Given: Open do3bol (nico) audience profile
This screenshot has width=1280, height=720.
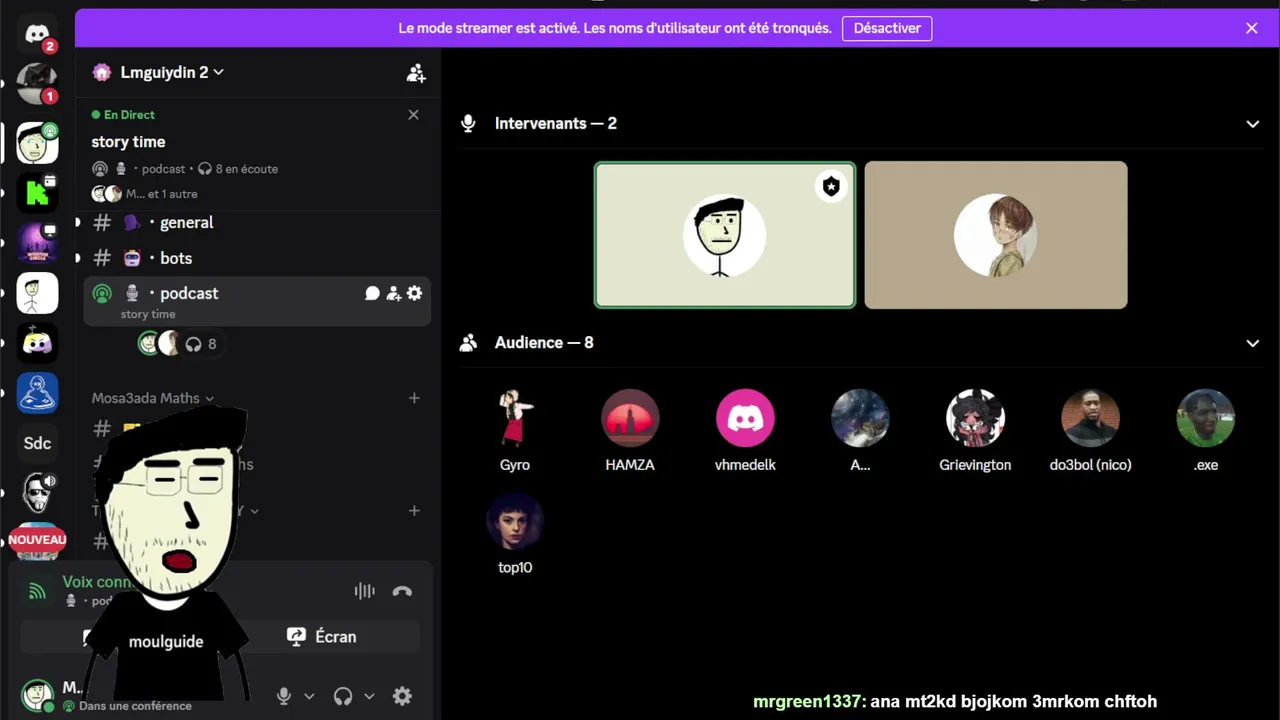Looking at the screenshot, I should point(1090,430).
